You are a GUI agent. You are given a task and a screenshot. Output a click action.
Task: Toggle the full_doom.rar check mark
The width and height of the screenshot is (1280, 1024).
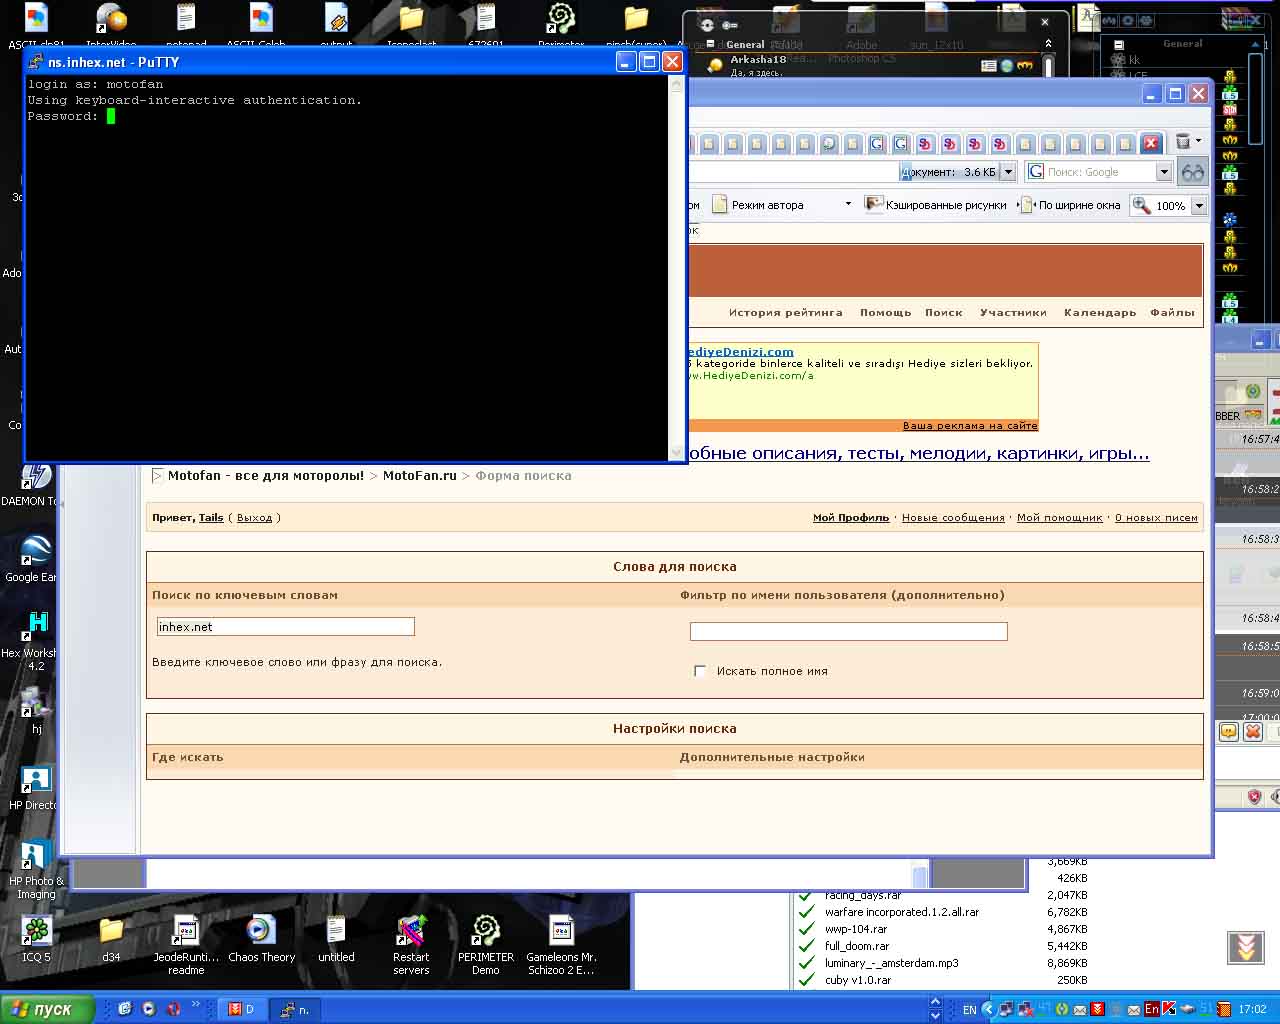click(806, 946)
